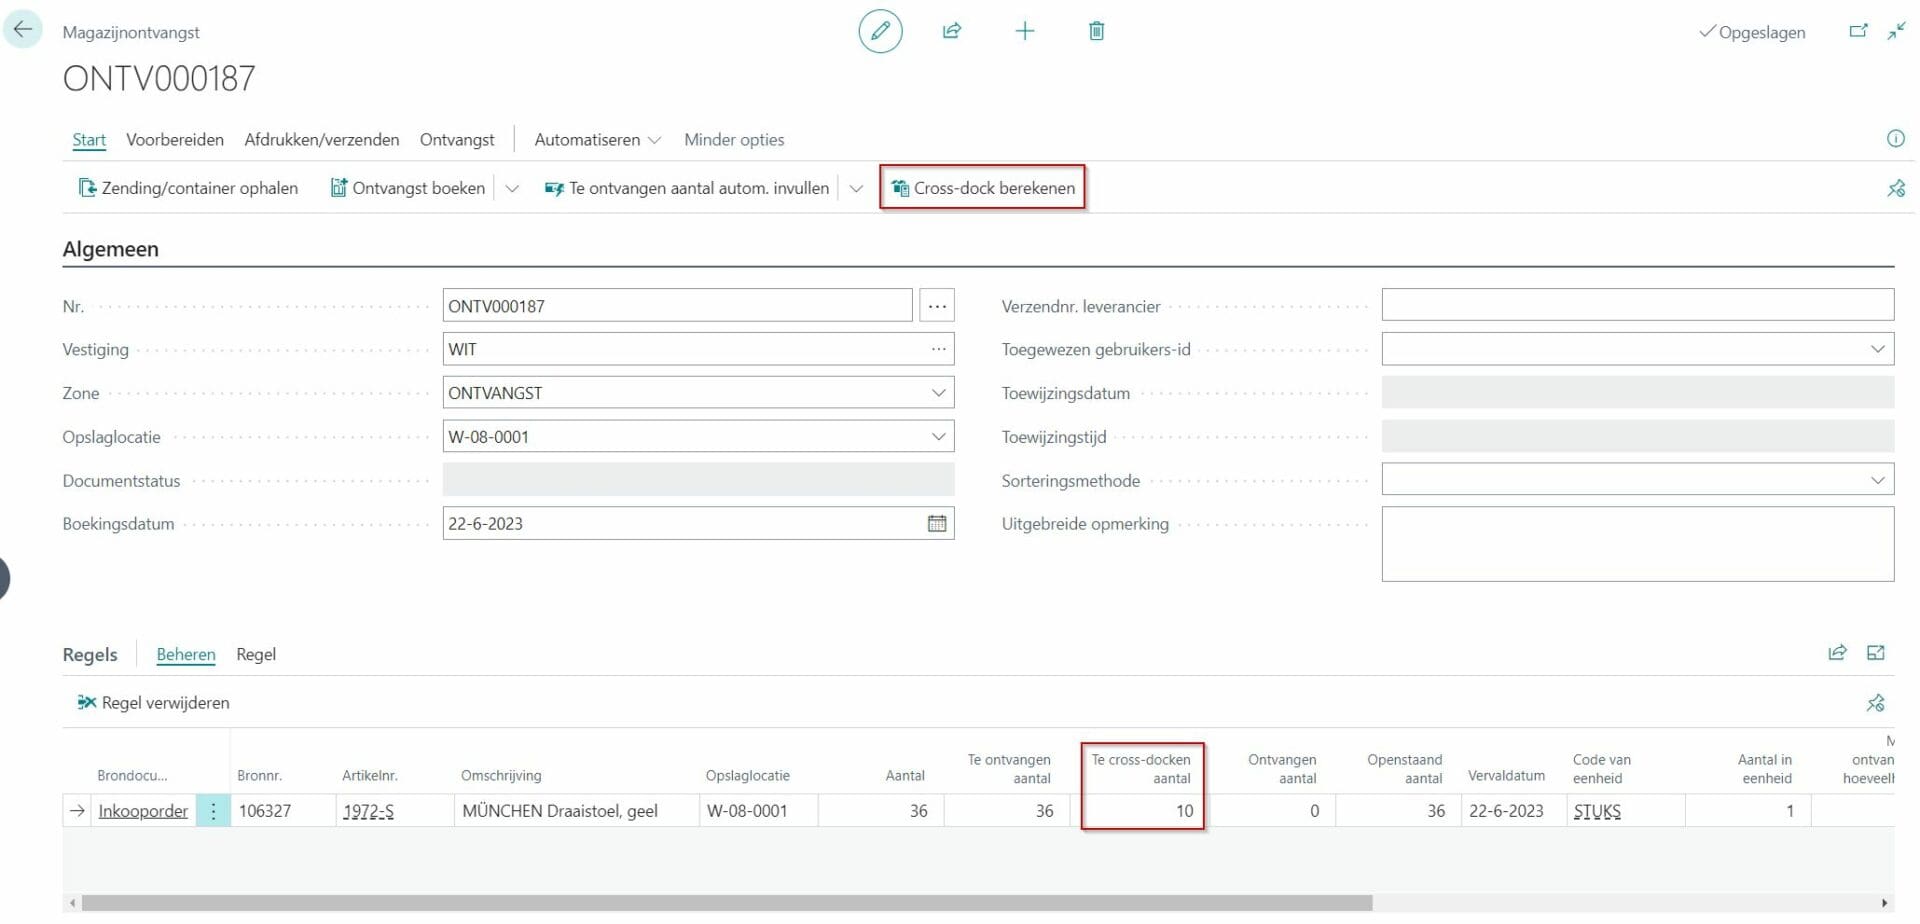The image size is (1920, 924).
Task: Click Uitgebreide opmerking text area
Action: click(1637, 544)
